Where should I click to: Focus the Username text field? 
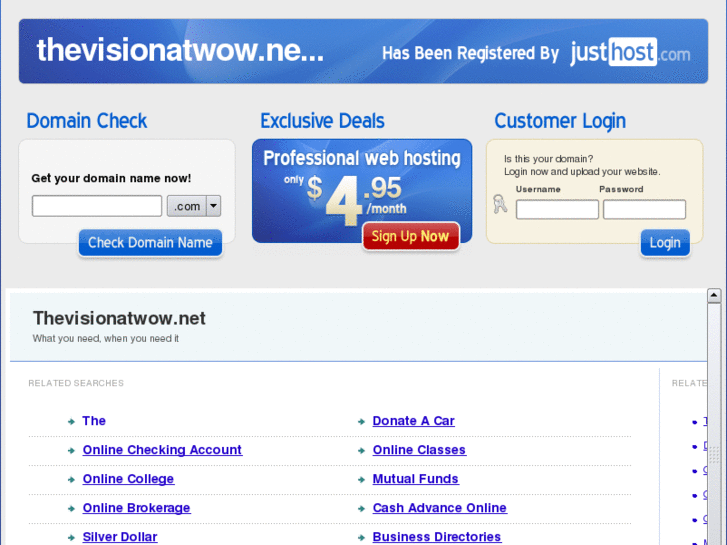[x=557, y=210]
